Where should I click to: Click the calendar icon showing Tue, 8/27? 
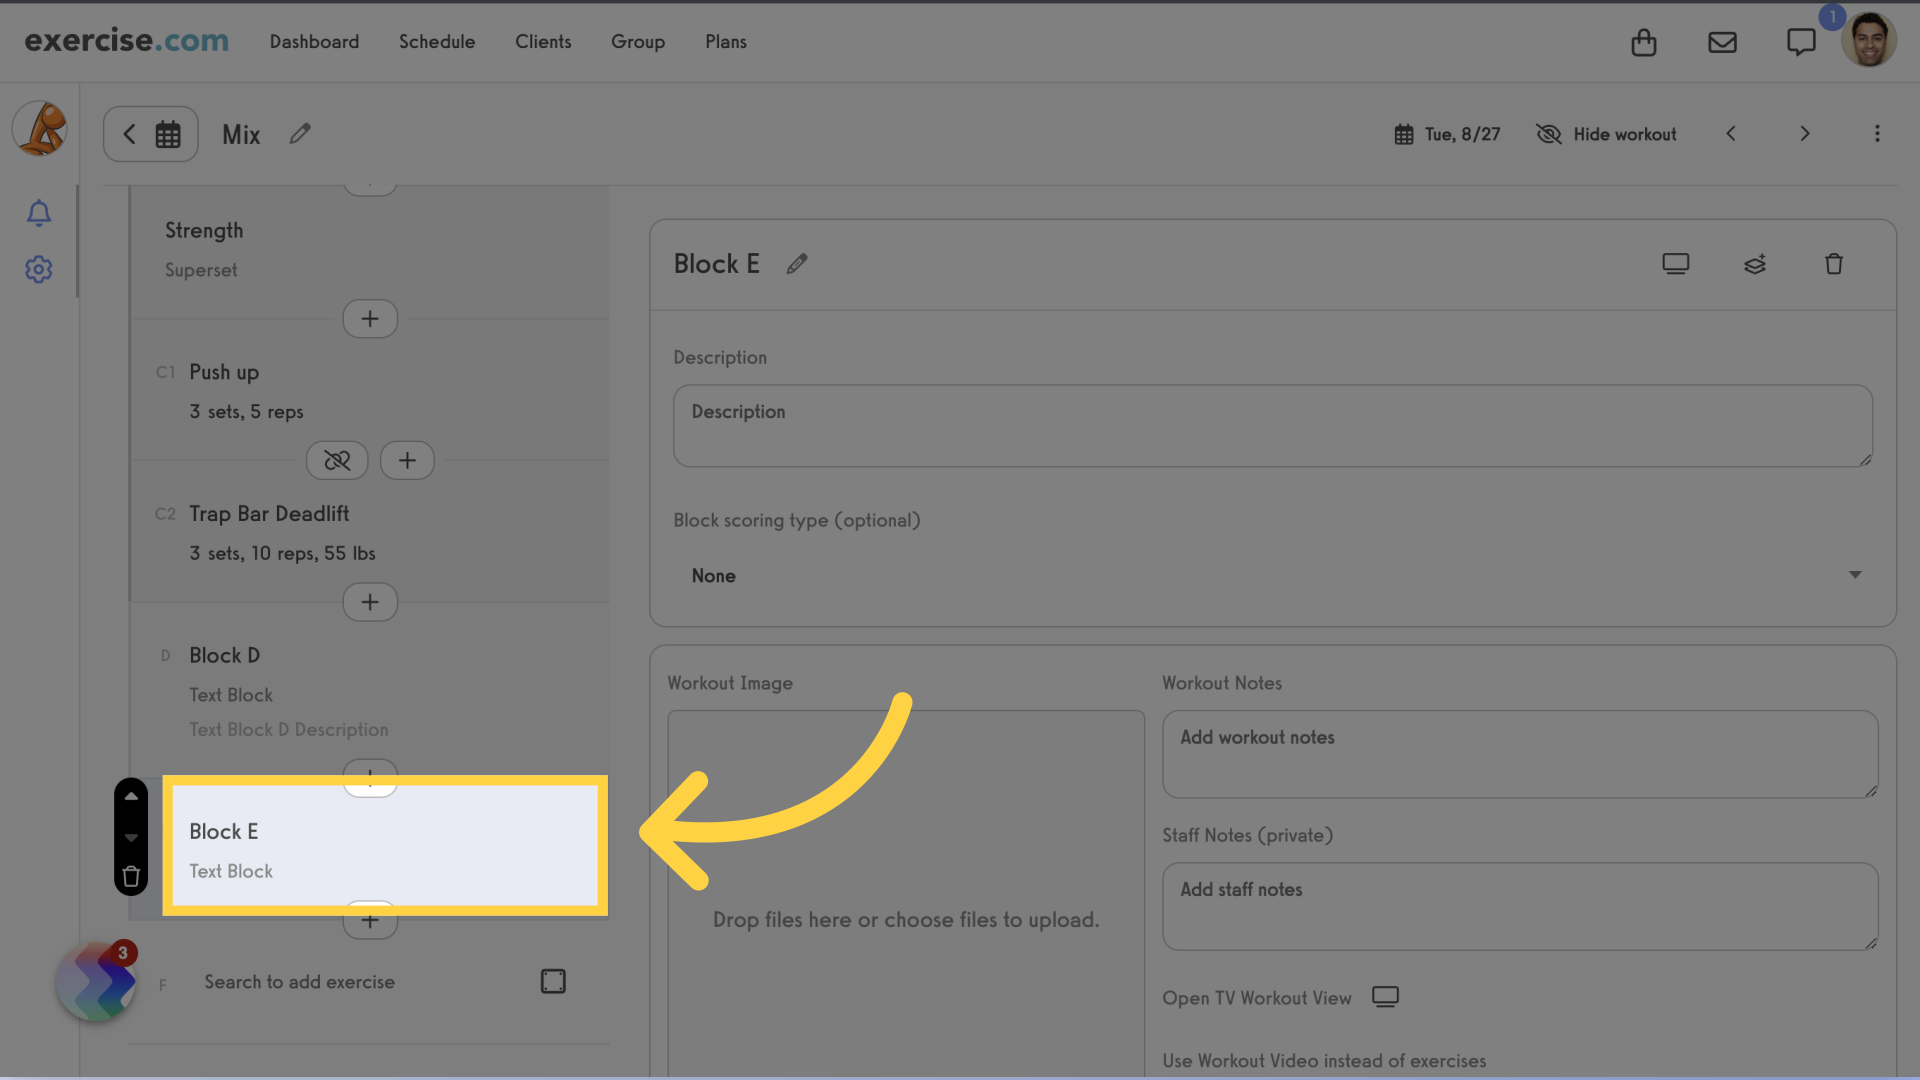[x=1403, y=133]
